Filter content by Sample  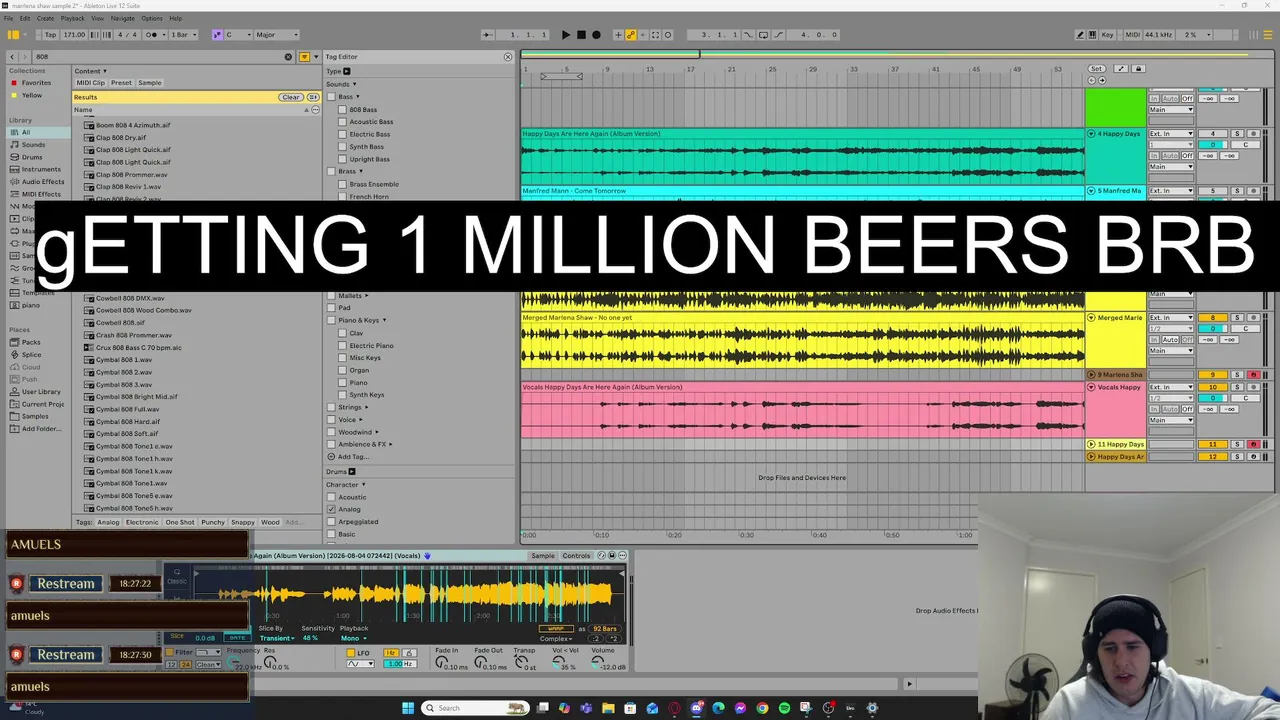coord(150,83)
